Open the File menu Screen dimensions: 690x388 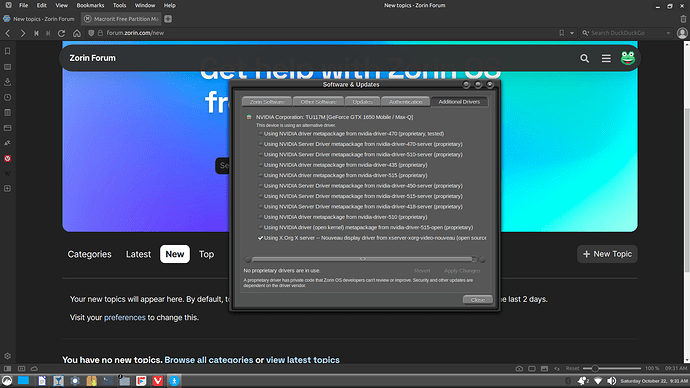(23, 5)
